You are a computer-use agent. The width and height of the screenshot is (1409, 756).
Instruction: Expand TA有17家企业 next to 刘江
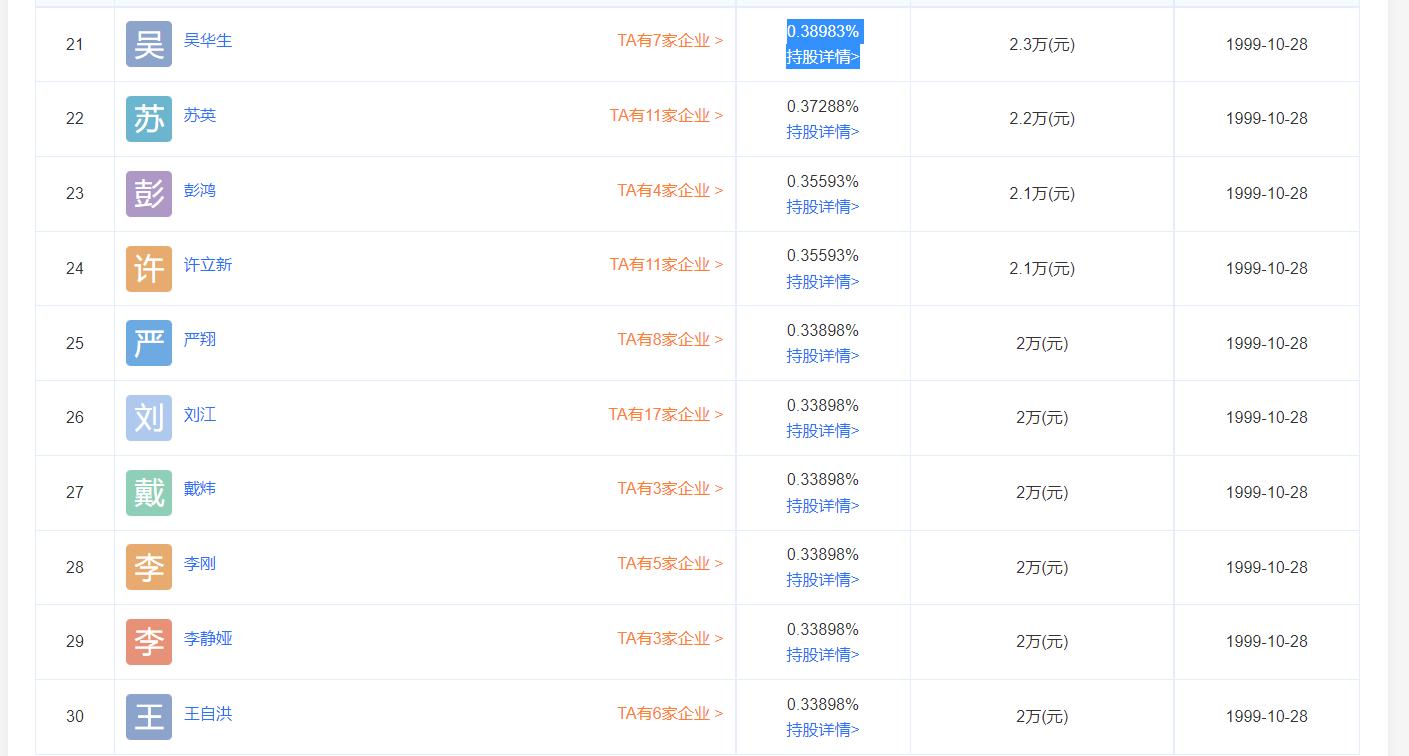pos(665,414)
